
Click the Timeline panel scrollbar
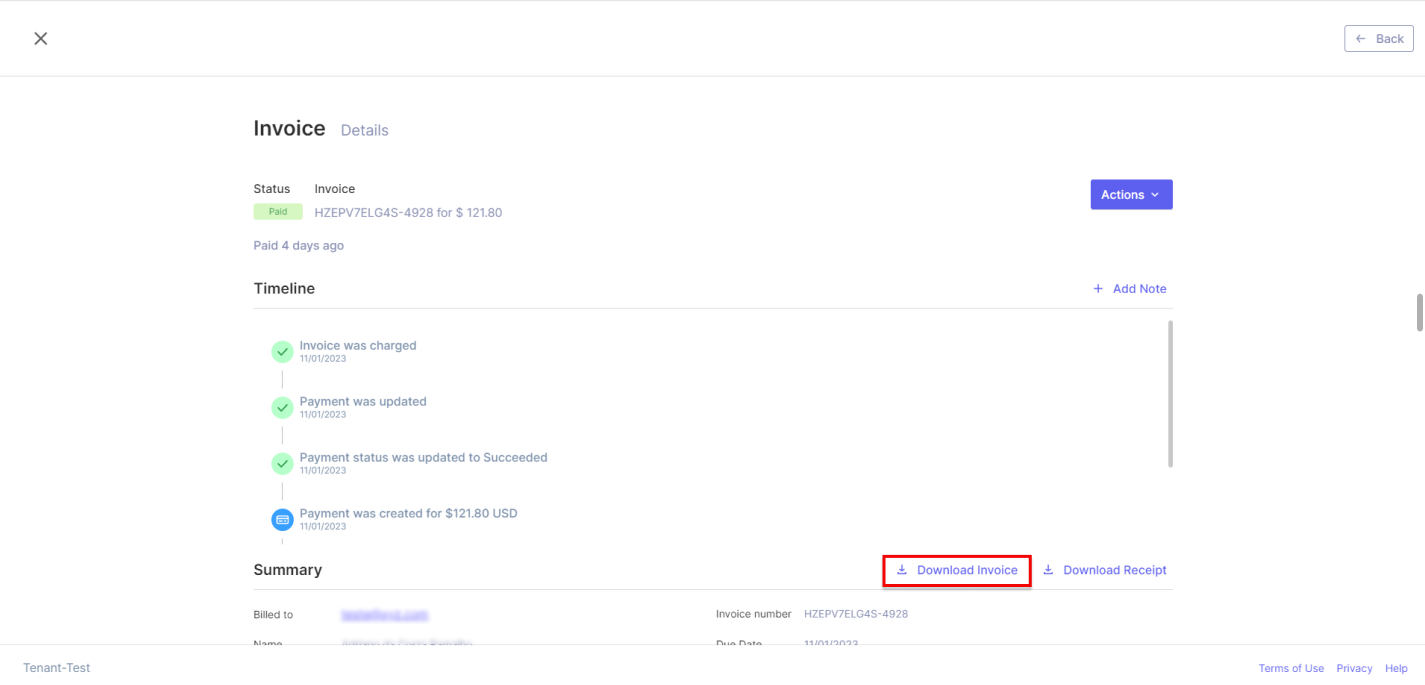1170,394
